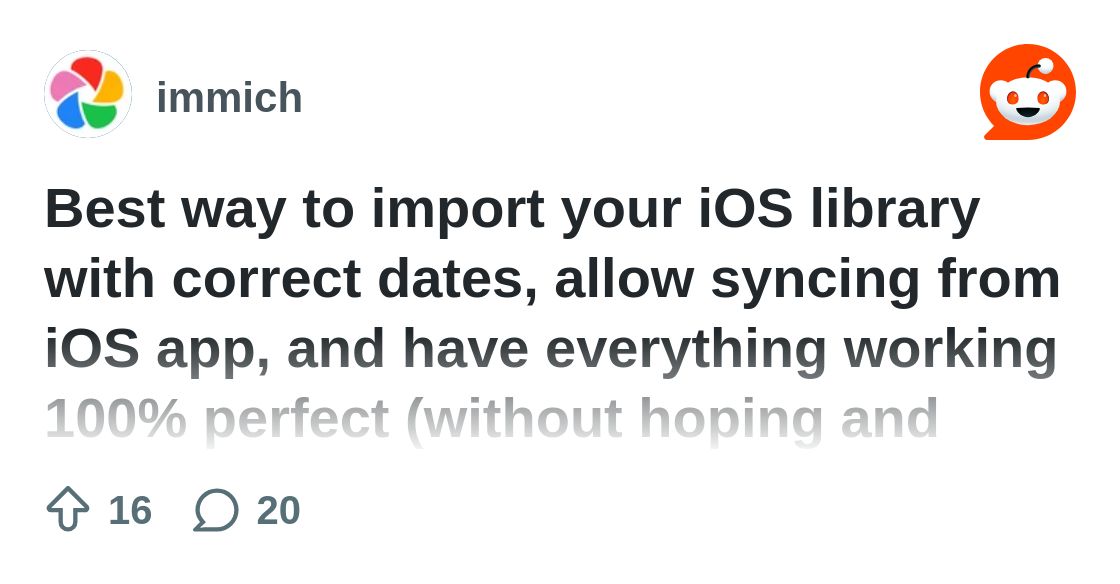Click the faded truncated "100% perfect" line
Image resolution: width=1120 pixels, height=584 pixels.
[x=491, y=418]
